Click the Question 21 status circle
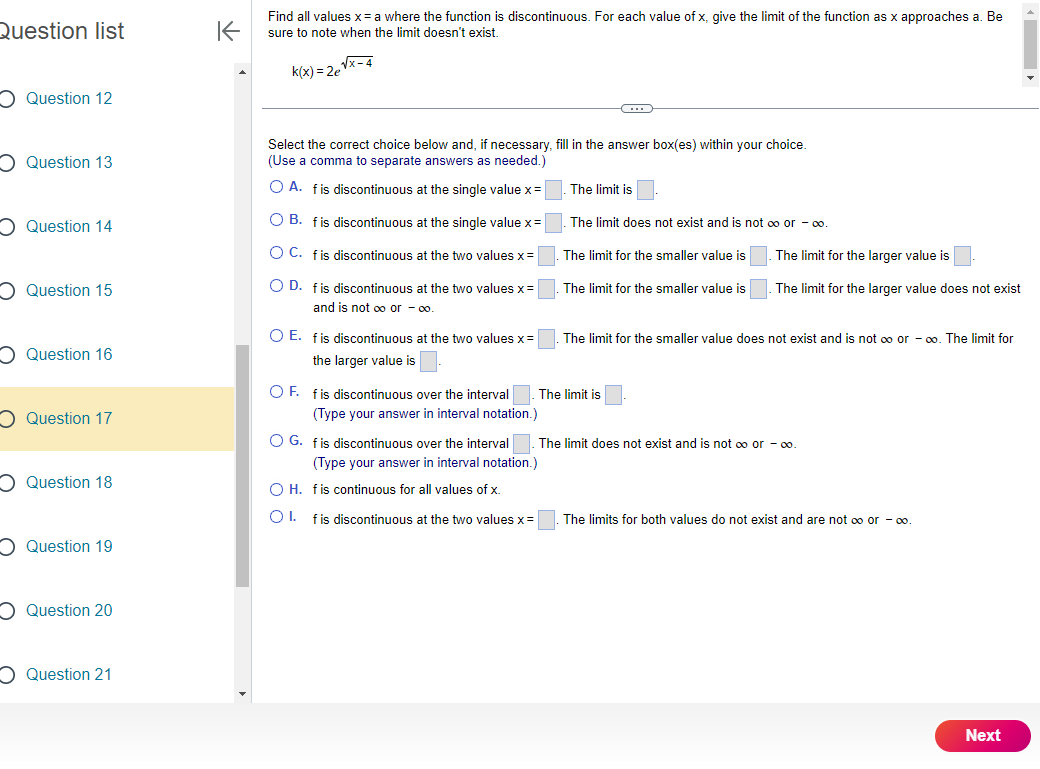This screenshot has width=1040, height=769. (7, 675)
